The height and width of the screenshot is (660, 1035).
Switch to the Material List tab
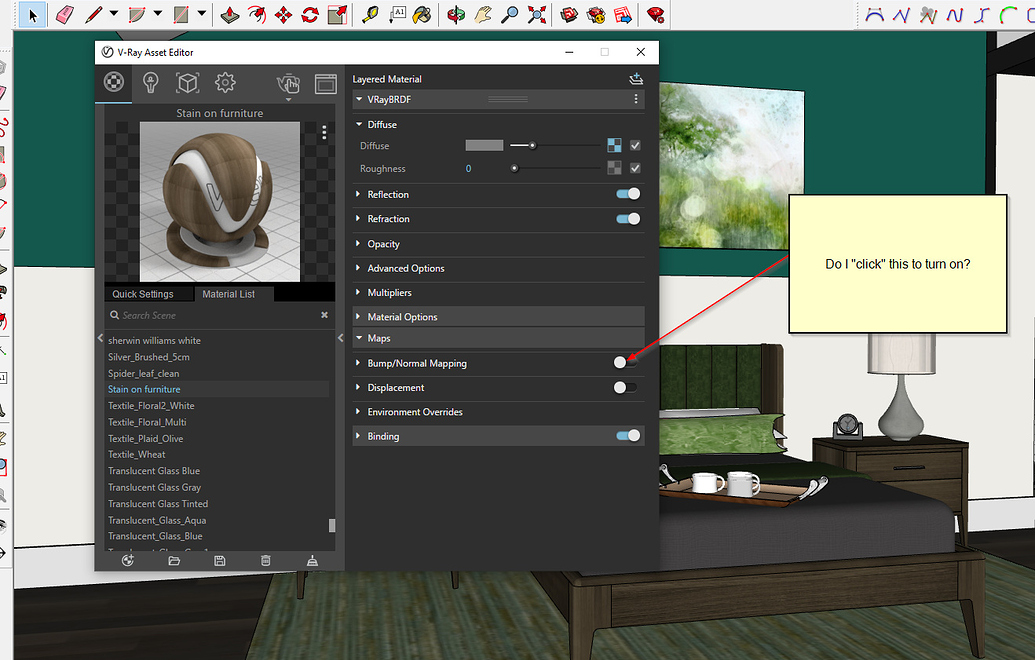pyautogui.click(x=230, y=294)
